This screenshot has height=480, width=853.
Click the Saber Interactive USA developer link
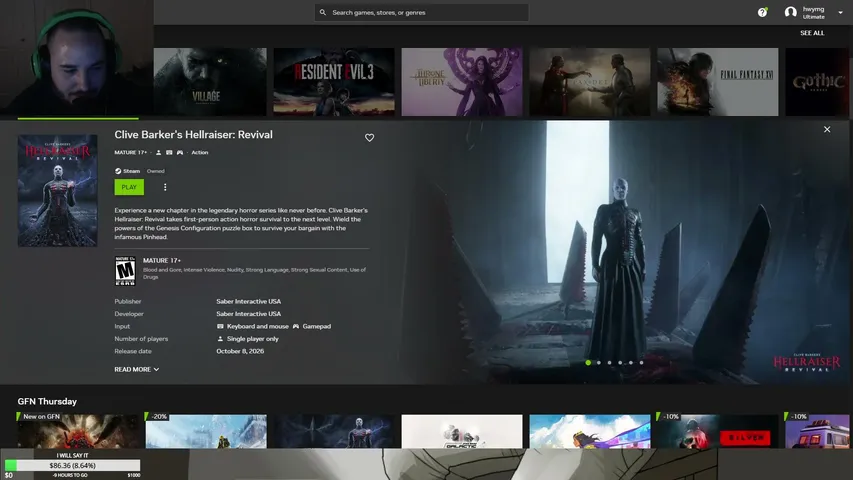(249, 314)
